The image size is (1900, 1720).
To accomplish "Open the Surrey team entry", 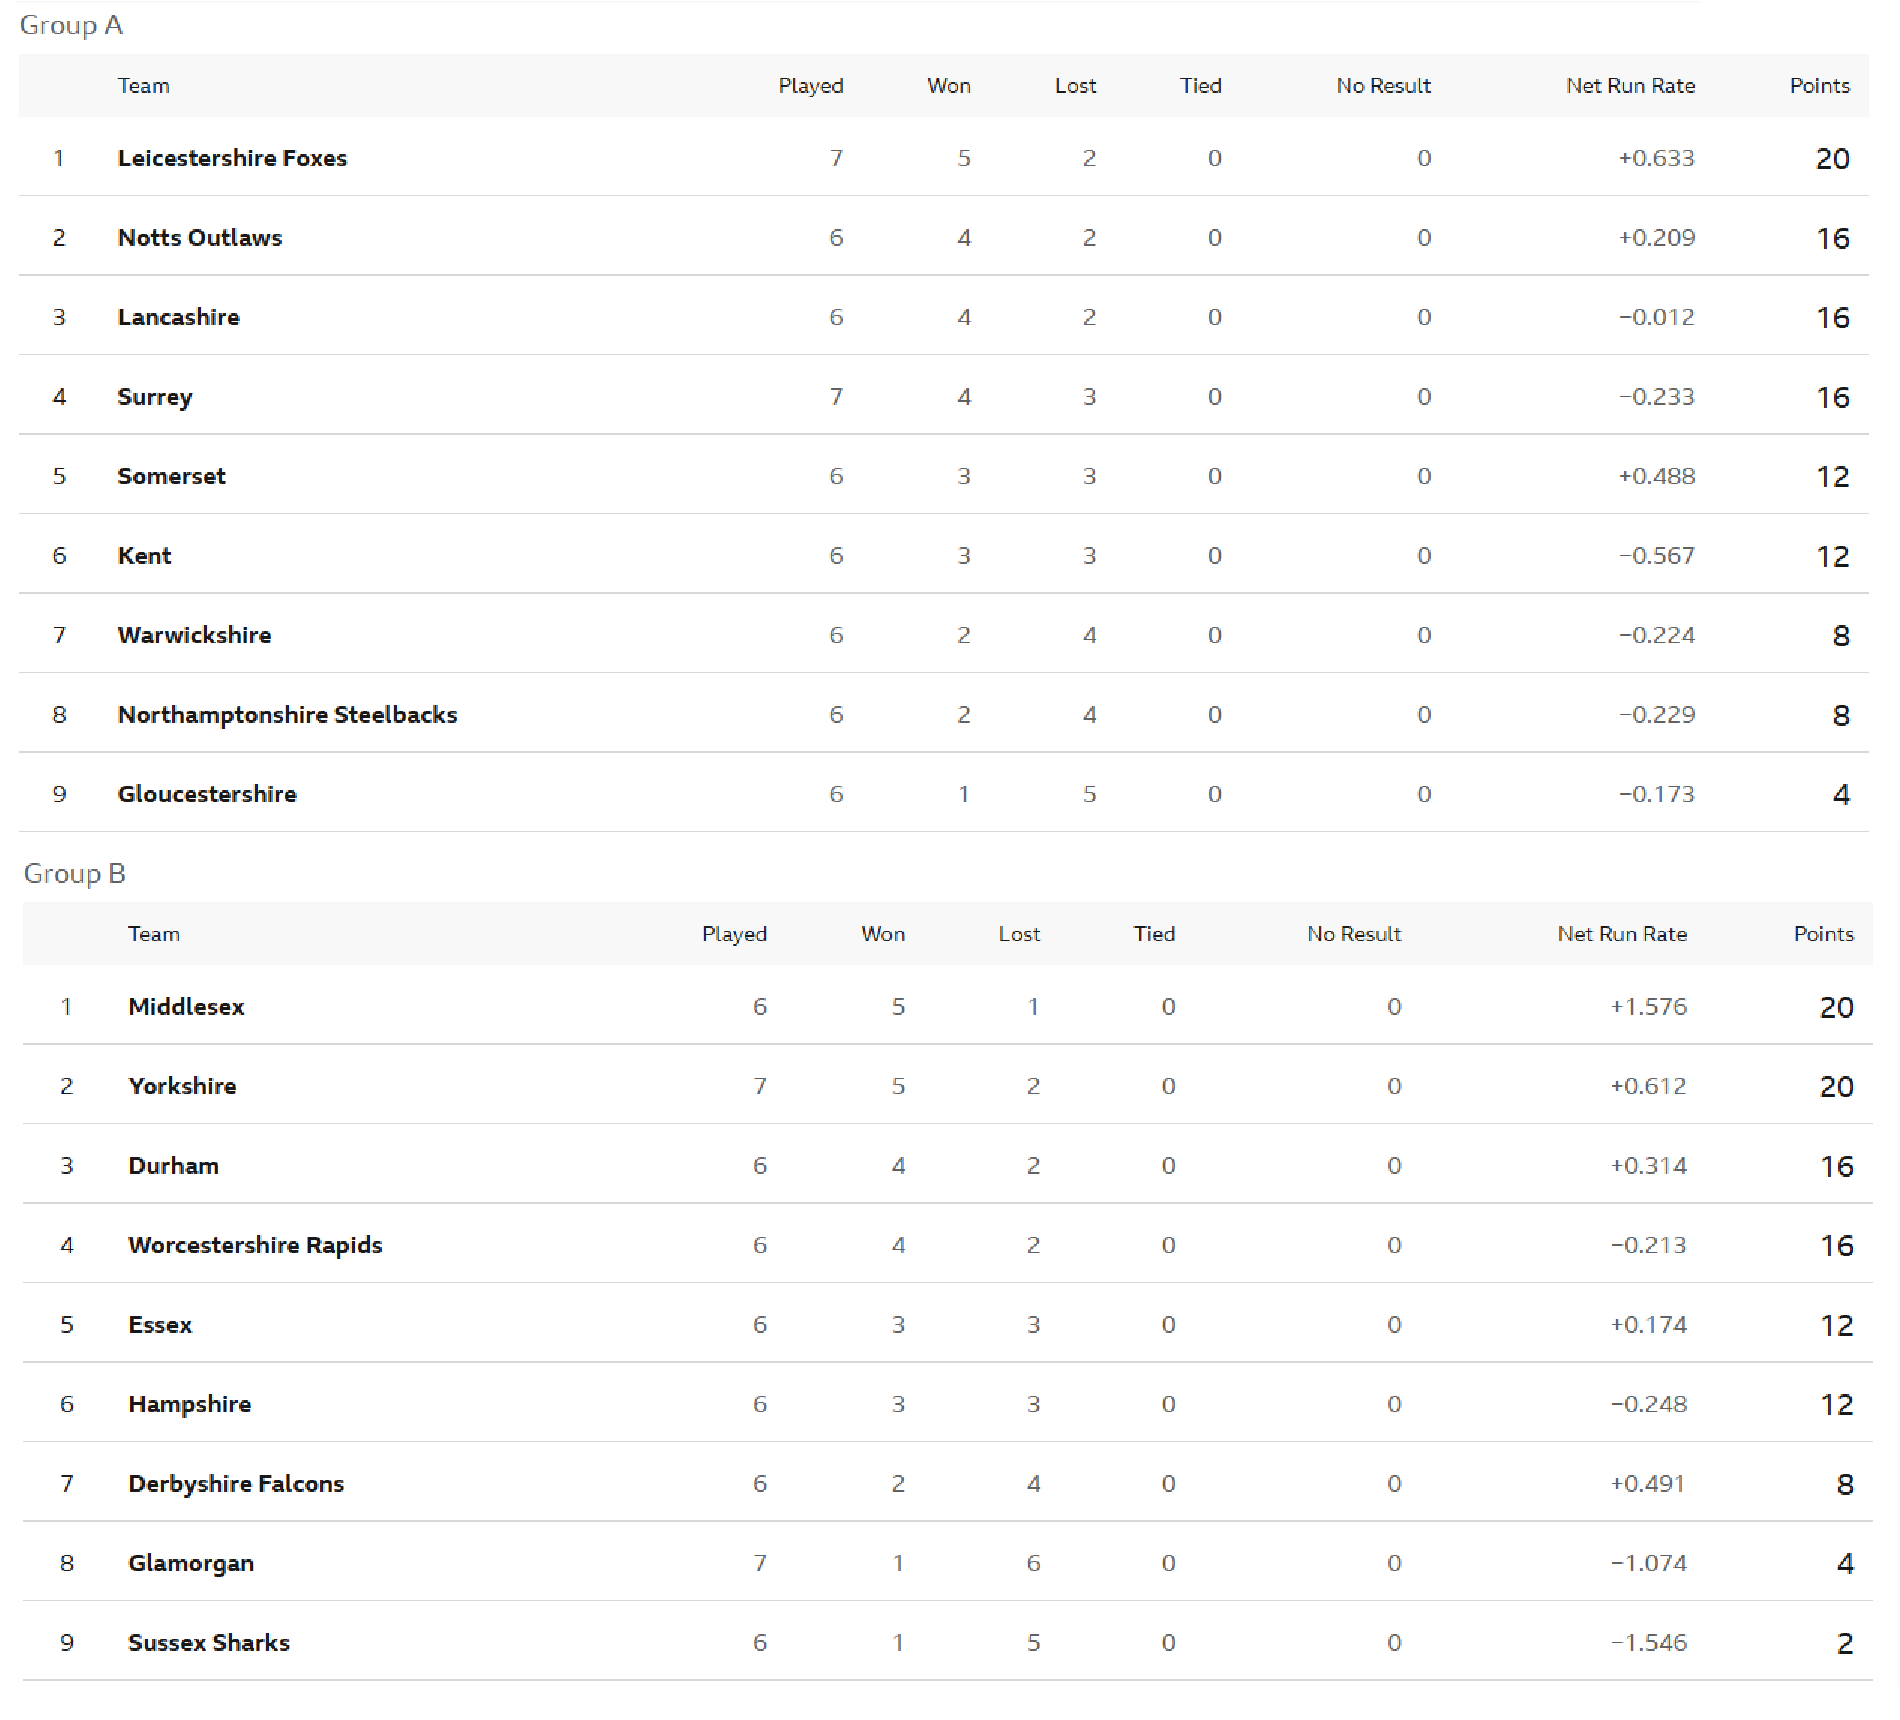I will [x=155, y=397].
